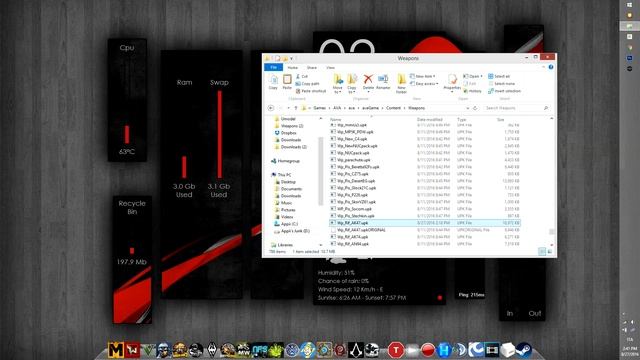Click the Properties icon in the ribbon
This screenshot has width=640, height=360.
click(x=452, y=82)
